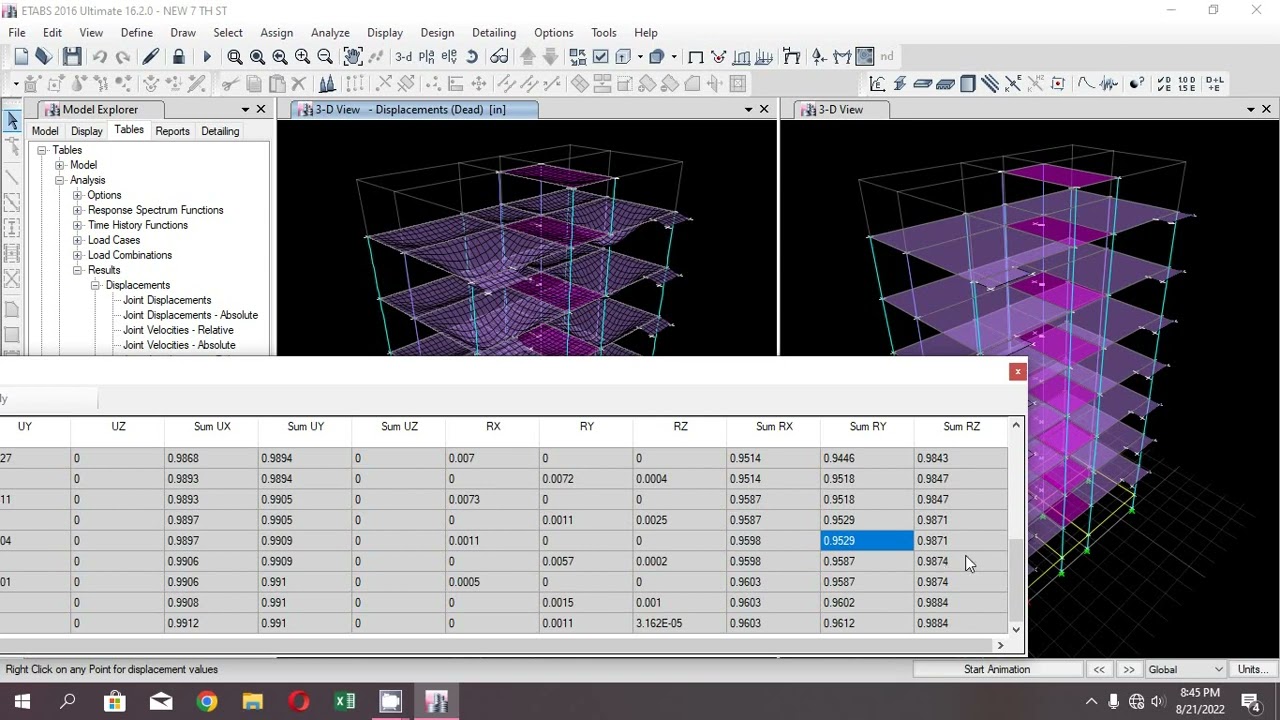Click the 'D+L+E' load combination icon
The width and height of the screenshot is (1280, 720).
tap(1214, 84)
